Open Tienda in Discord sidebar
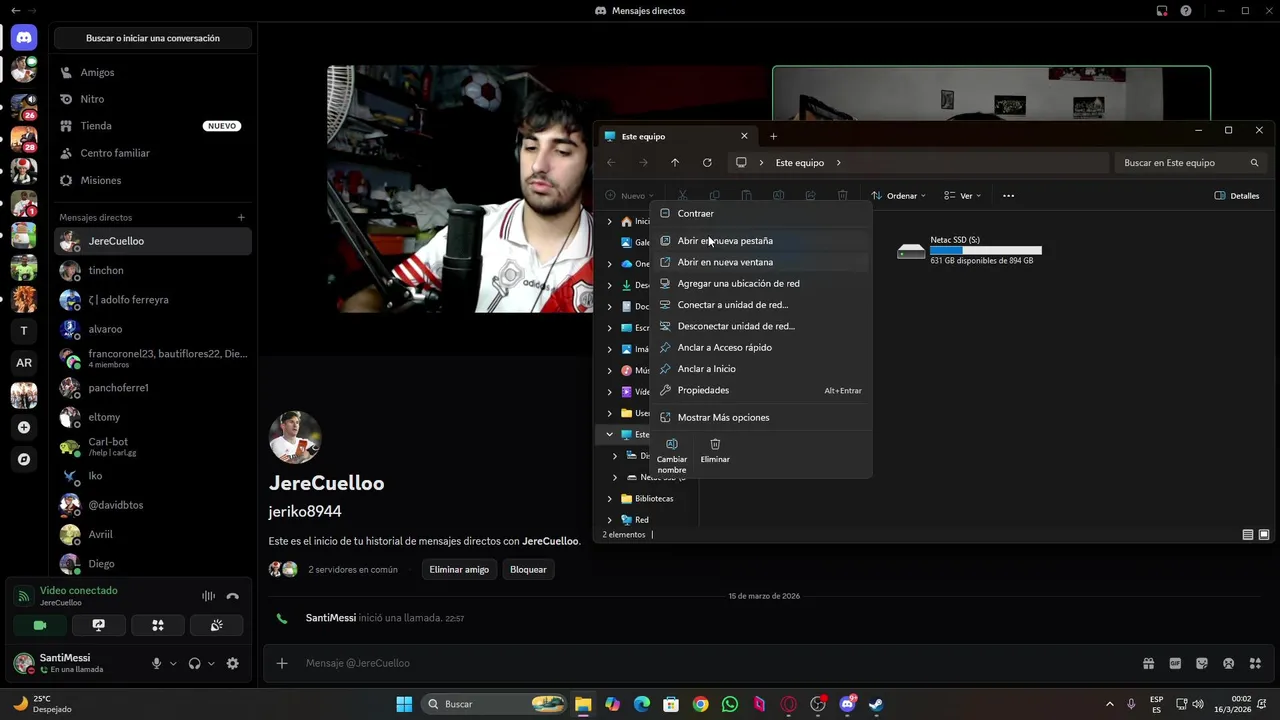Image resolution: width=1280 pixels, height=720 pixels. 153,126
